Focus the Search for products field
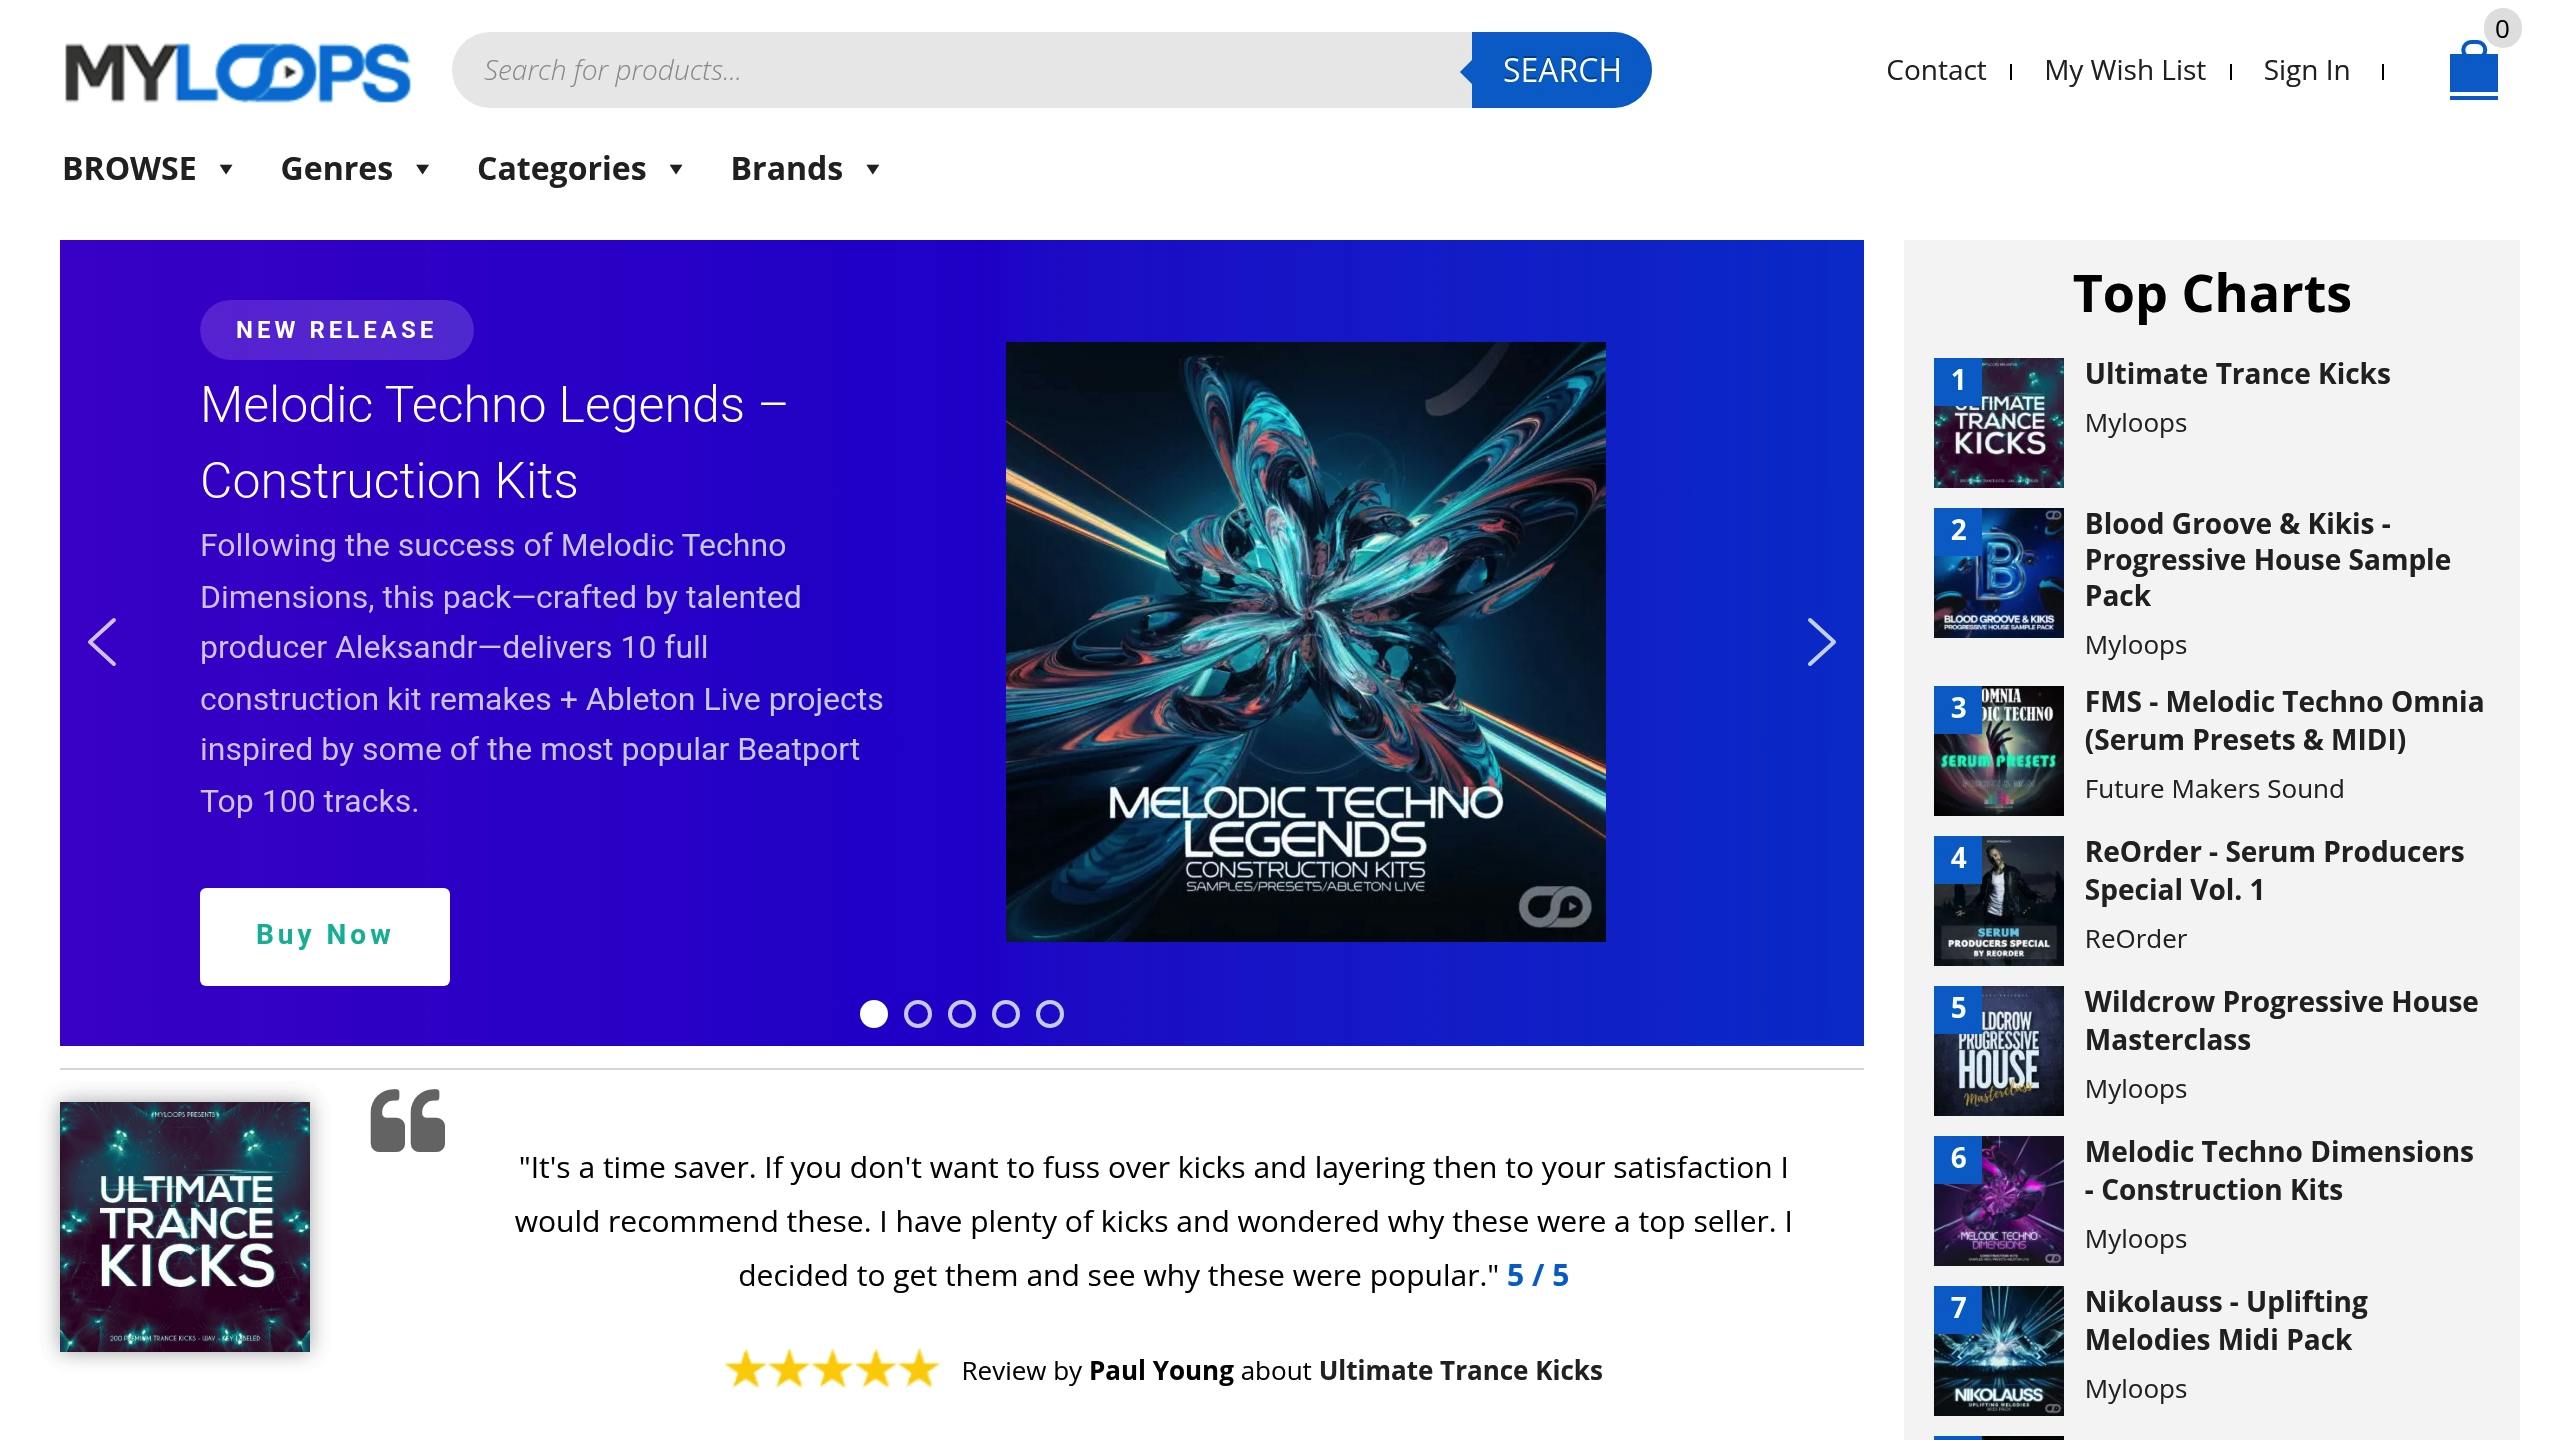 click(962, 70)
